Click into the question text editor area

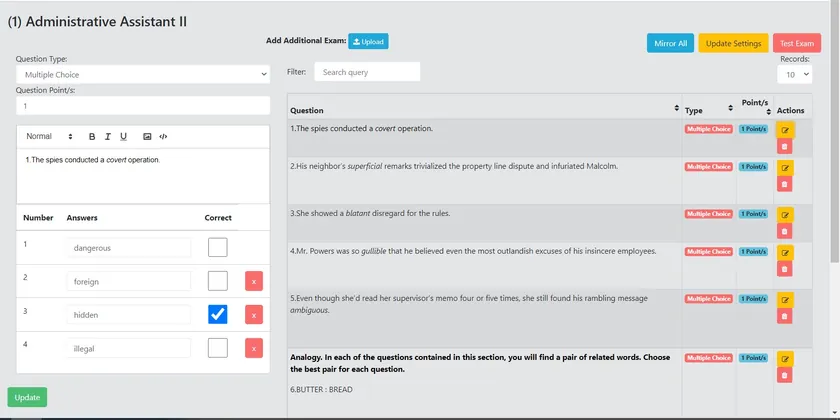[143, 176]
